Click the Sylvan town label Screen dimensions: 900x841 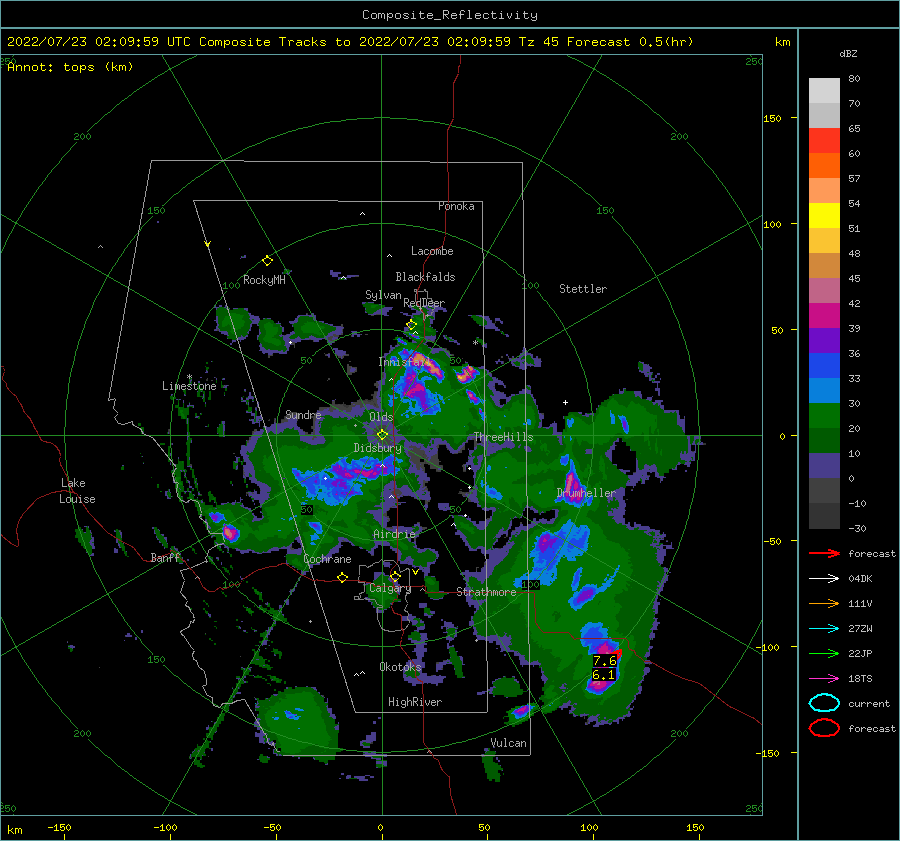tap(383, 295)
